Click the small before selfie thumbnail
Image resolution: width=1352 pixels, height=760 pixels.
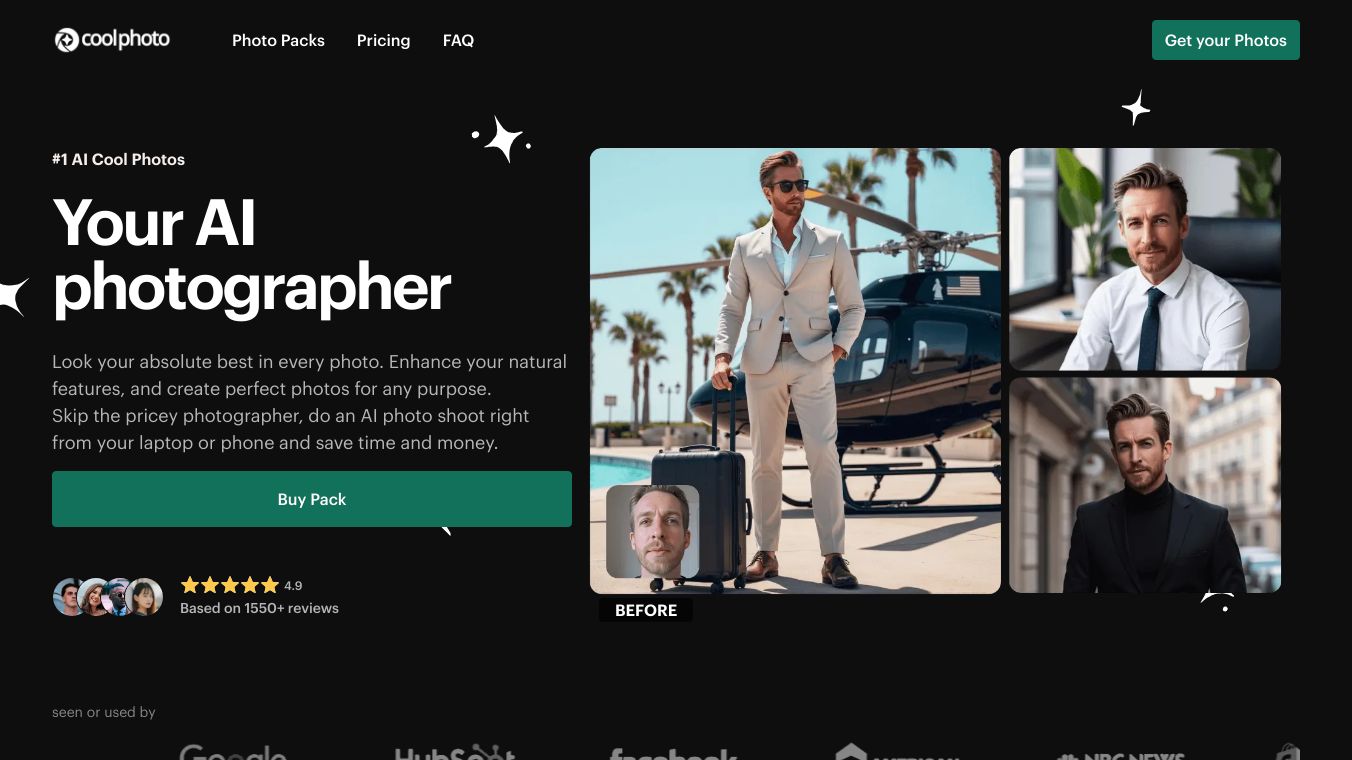click(652, 531)
